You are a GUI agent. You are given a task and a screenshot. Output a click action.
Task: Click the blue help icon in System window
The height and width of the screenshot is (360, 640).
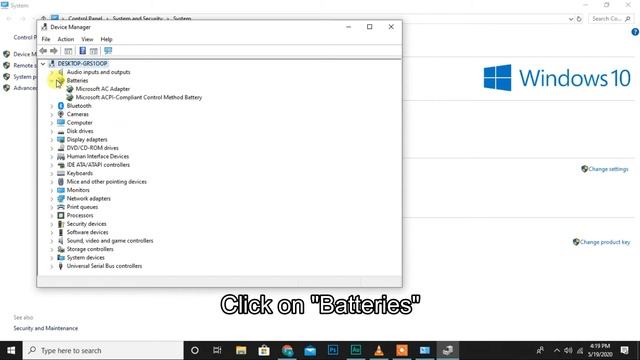(635, 32)
